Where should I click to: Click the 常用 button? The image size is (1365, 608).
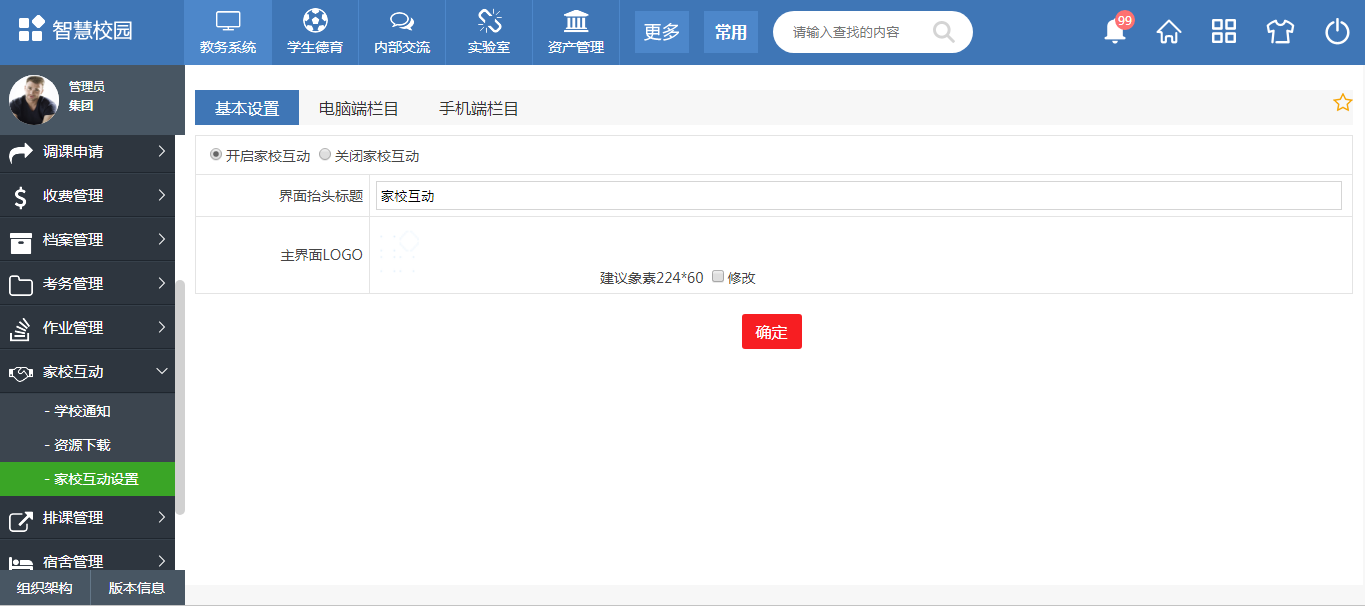pos(731,32)
